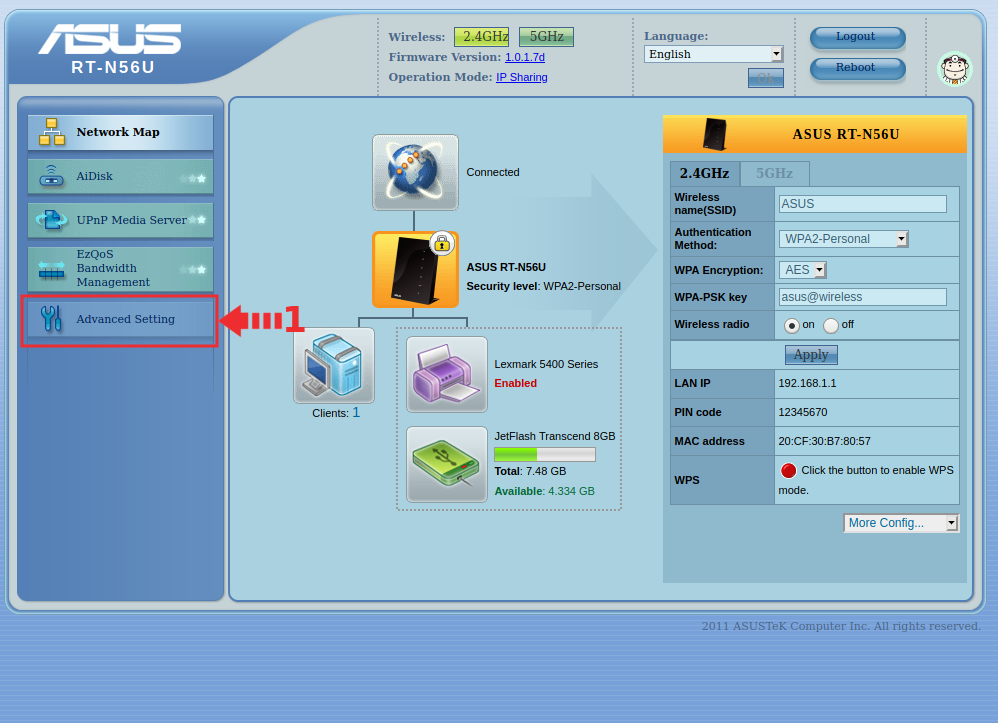The image size is (998, 723).
Task: Click the Logout button
Action: (x=857, y=37)
